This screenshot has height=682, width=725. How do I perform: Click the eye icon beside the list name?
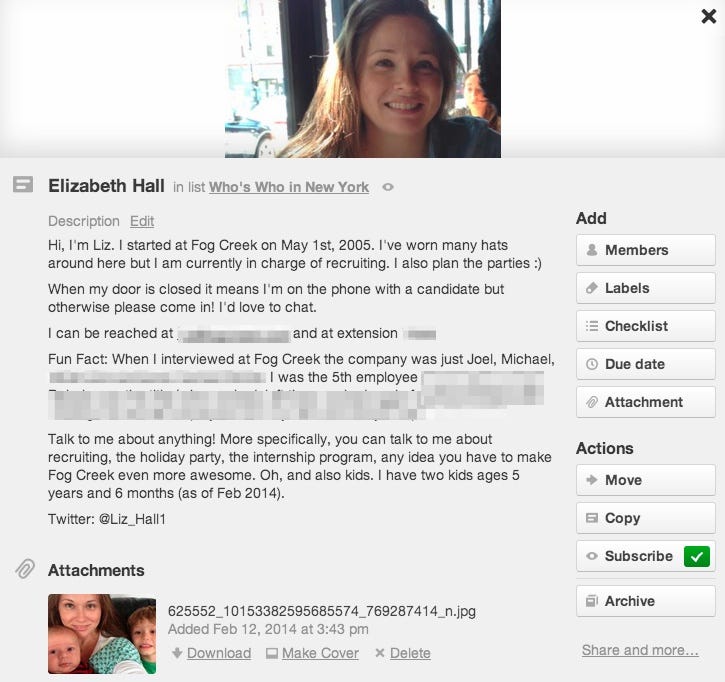point(388,187)
